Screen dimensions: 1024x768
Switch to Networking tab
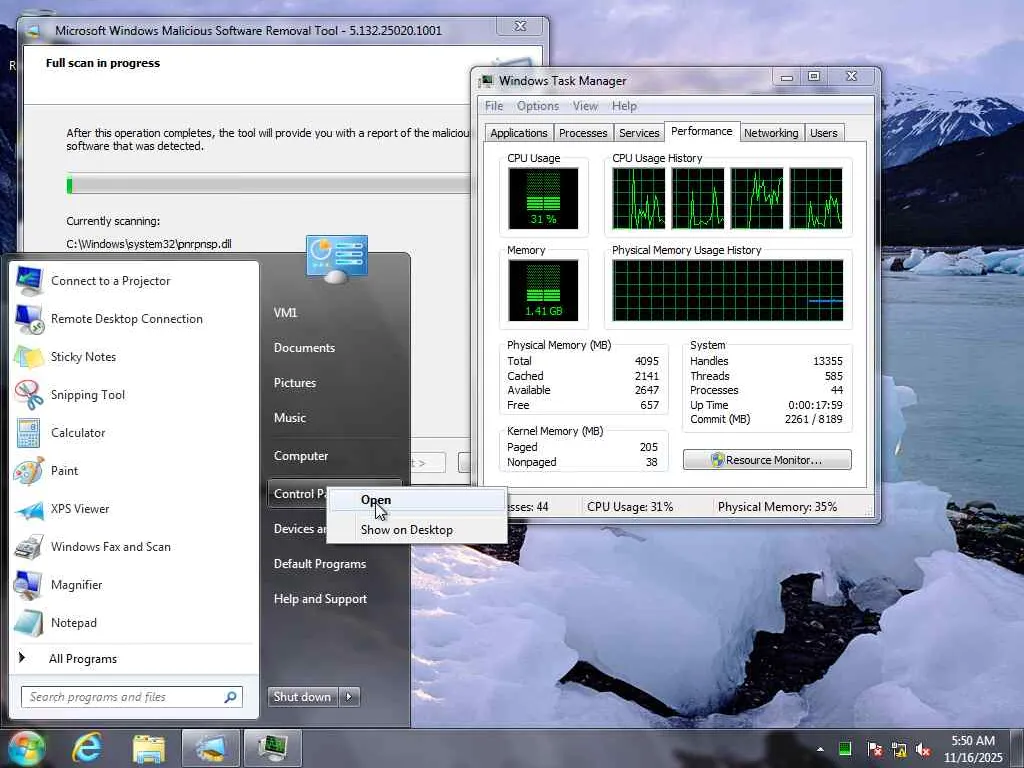(771, 133)
